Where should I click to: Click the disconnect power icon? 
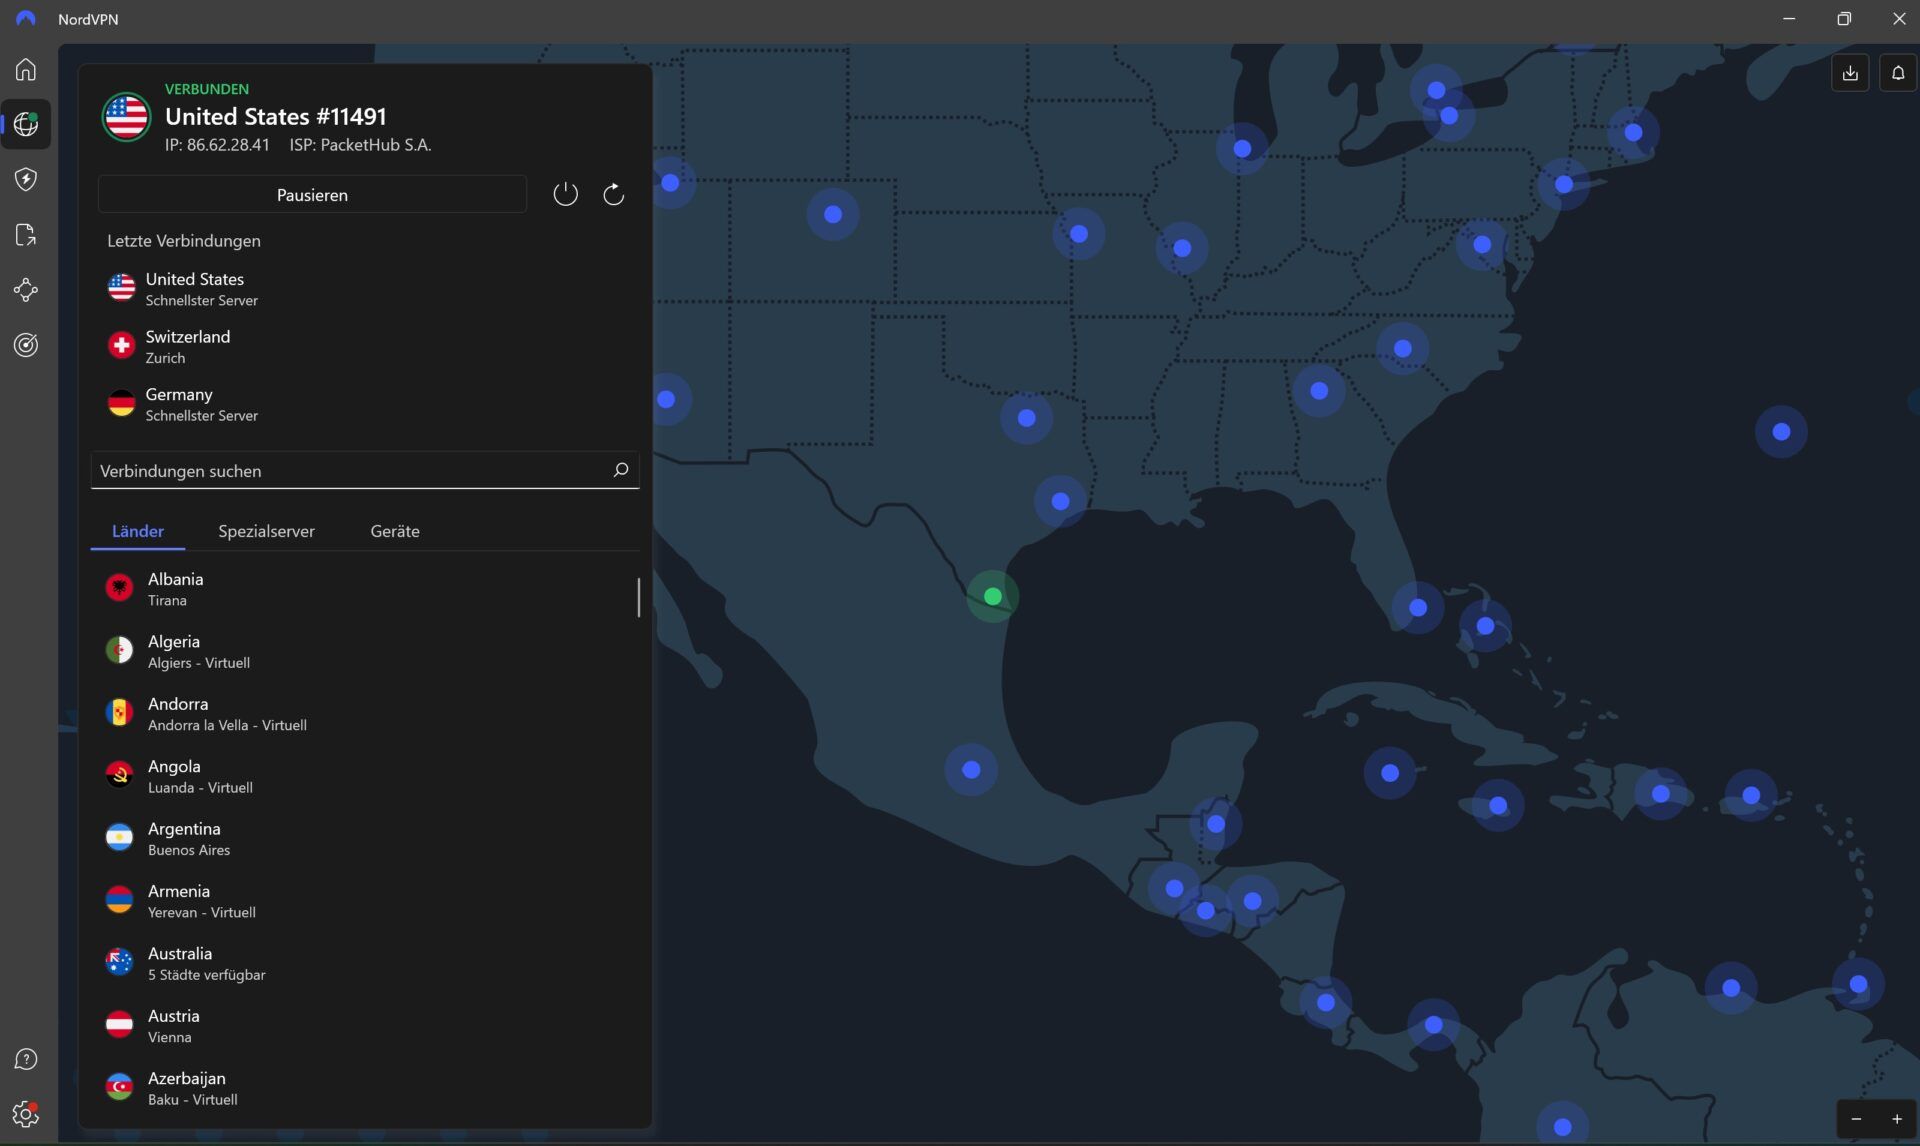click(x=565, y=194)
